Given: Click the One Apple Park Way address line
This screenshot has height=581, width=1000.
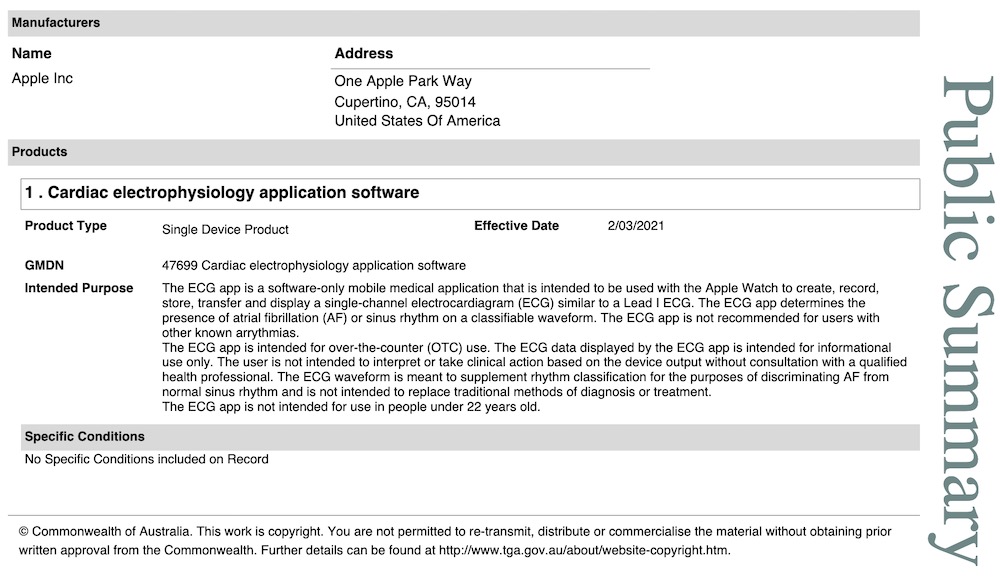Looking at the screenshot, I should point(403,81).
